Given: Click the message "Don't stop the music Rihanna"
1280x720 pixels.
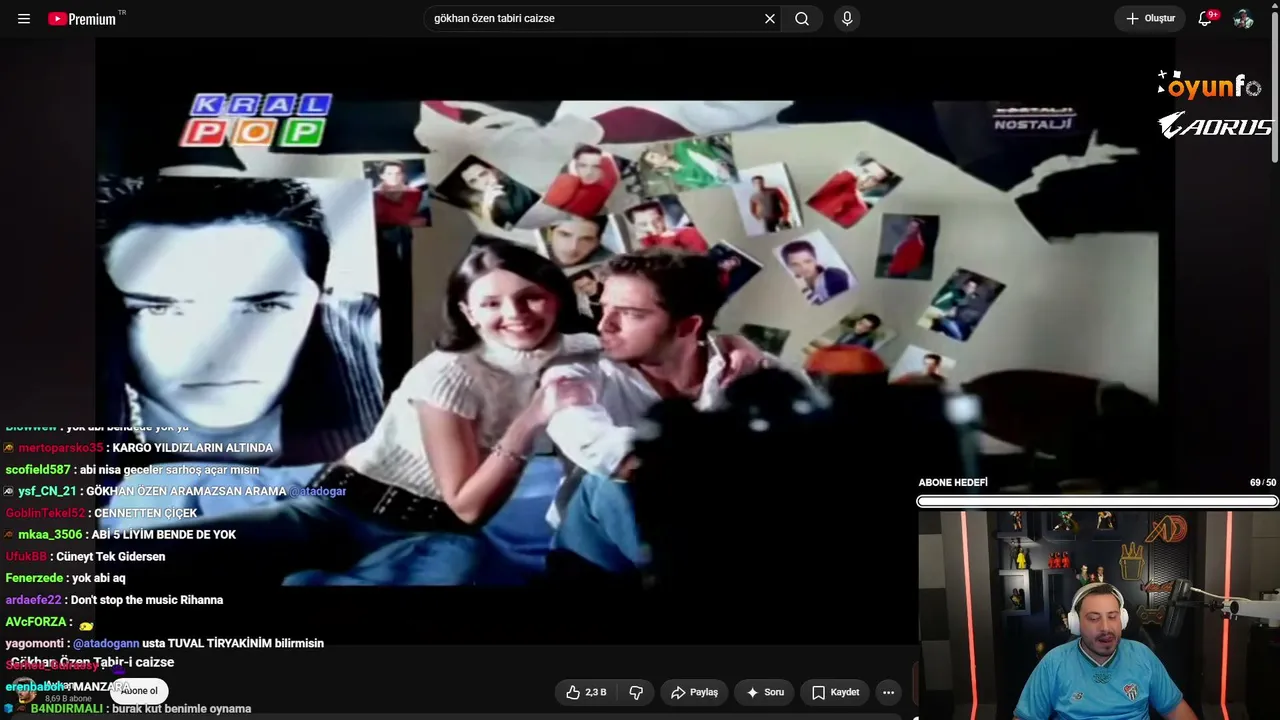Looking at the screenshot, I should pos(147,600).
